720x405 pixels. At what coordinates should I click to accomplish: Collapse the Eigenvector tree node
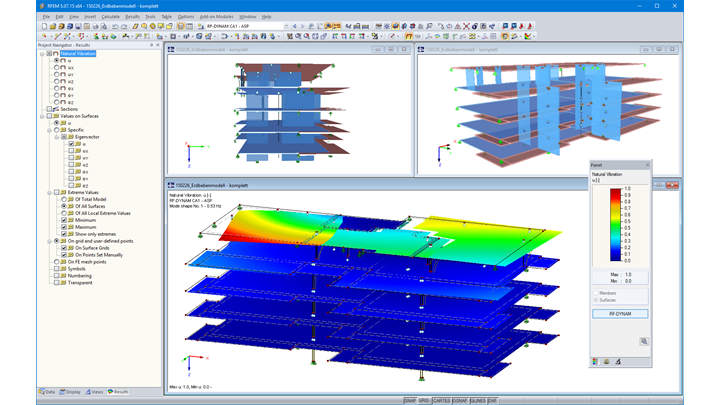click(56, 137)
